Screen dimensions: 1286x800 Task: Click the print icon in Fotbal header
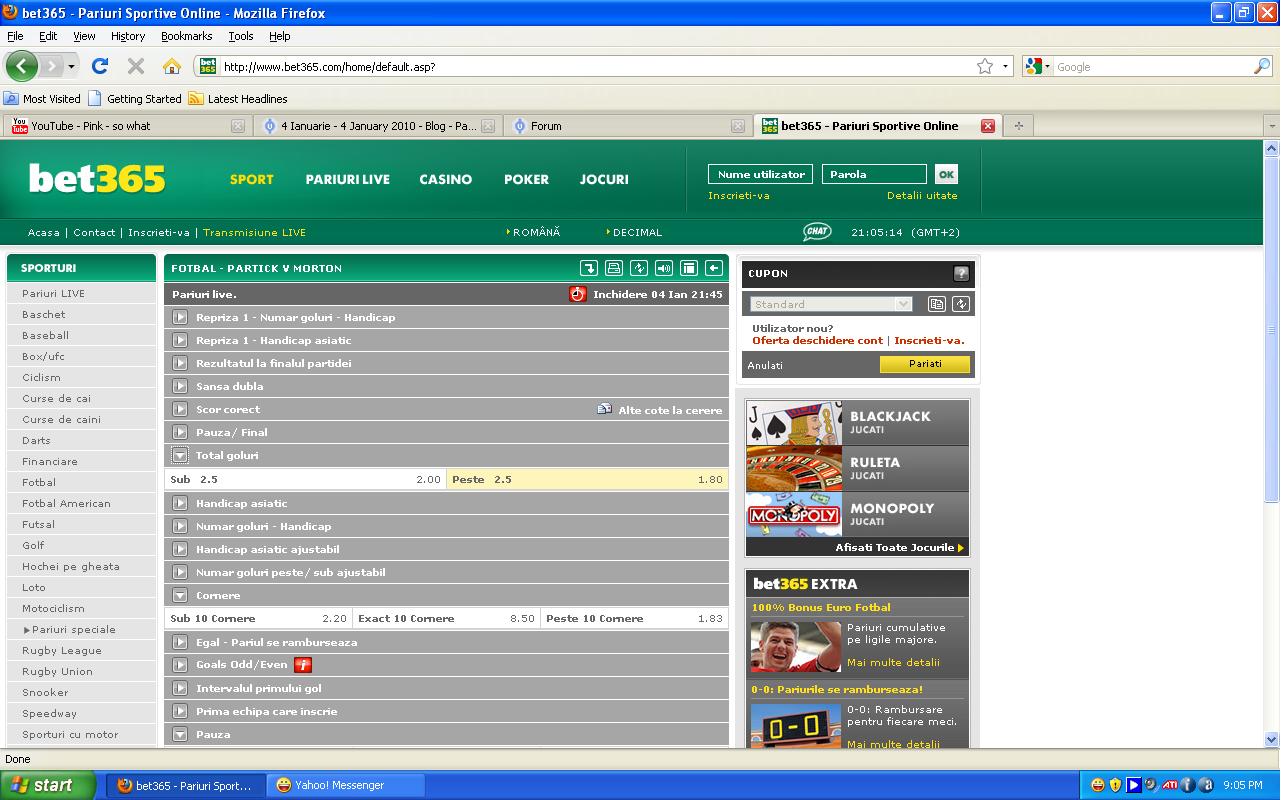pyautogui.click(x=614, y=268)
